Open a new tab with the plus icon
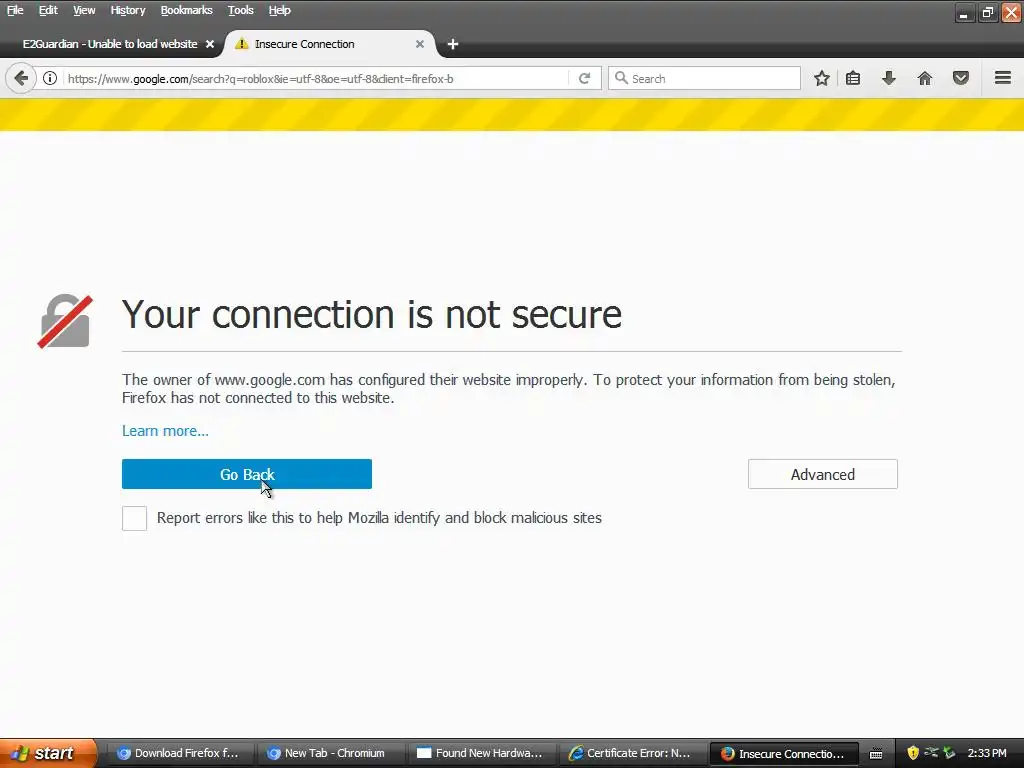Image resolution: width=1024 pixels, height=768 pixels. click(x=453, y=44)
